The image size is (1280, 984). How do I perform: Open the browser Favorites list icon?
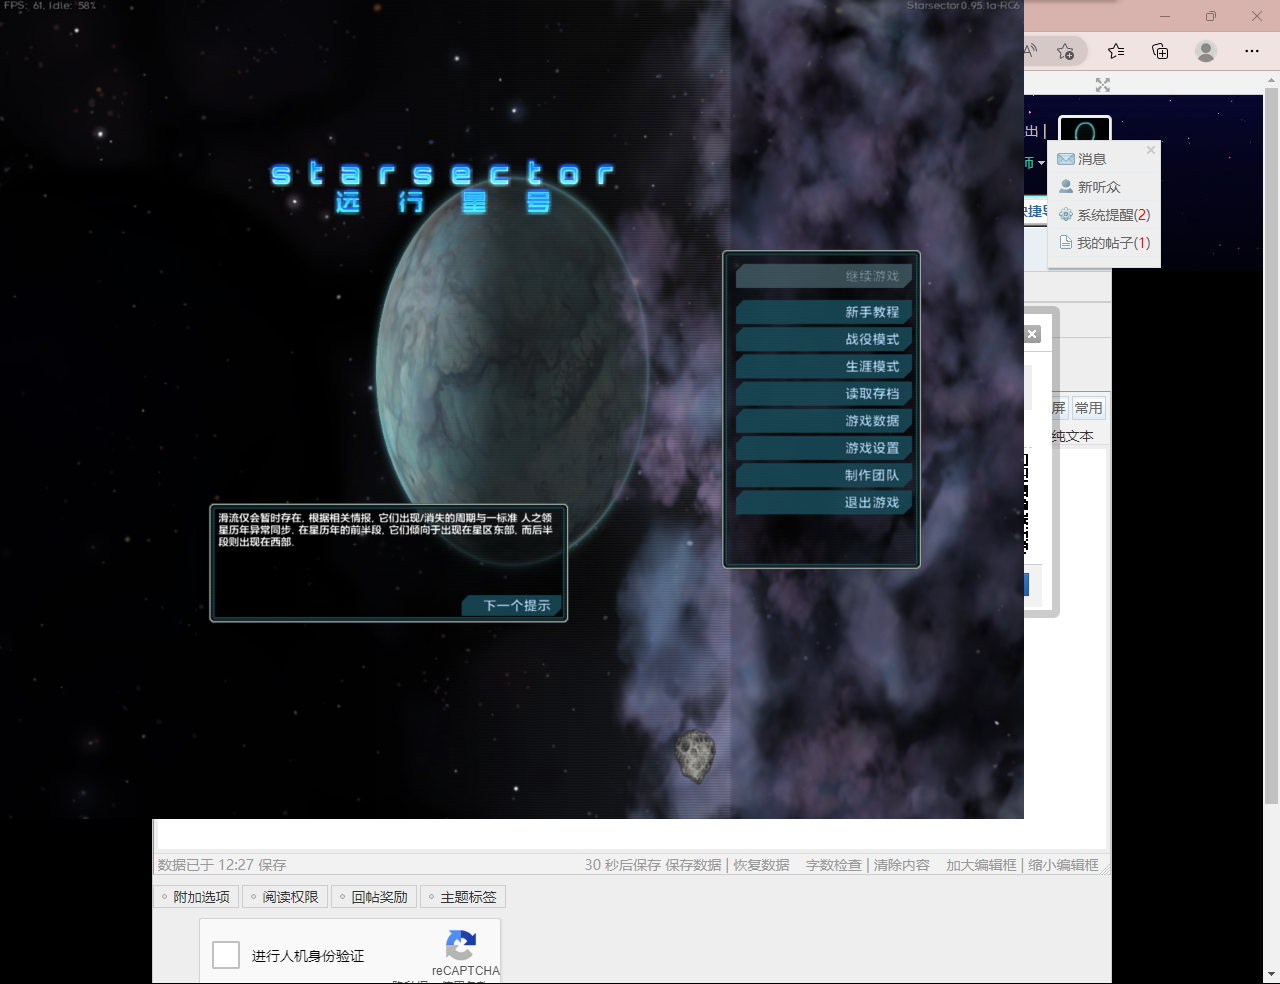point(1116,51)
